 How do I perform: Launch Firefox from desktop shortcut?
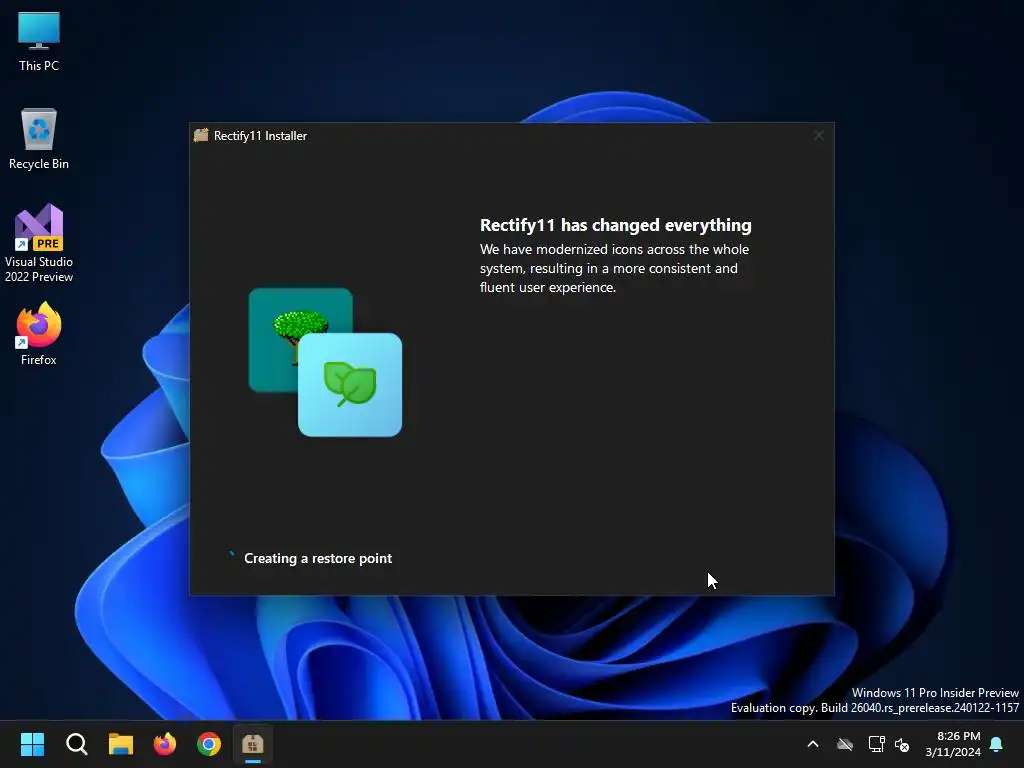pyautogui.click(x=39, y=334)
